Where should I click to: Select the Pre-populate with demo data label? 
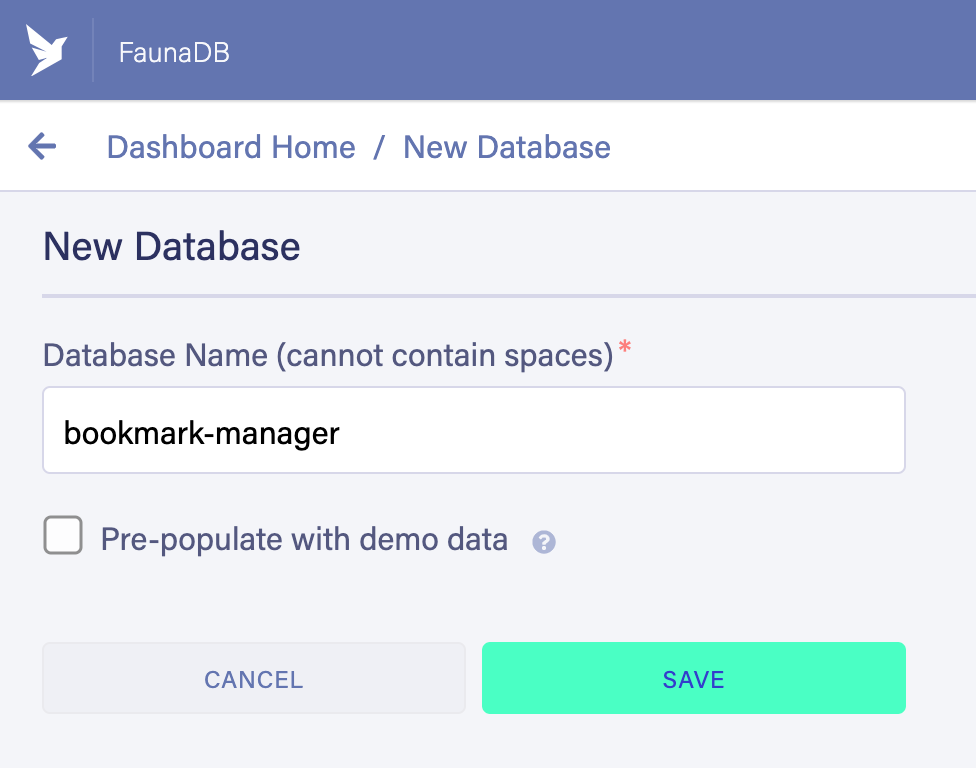point(304,540)
